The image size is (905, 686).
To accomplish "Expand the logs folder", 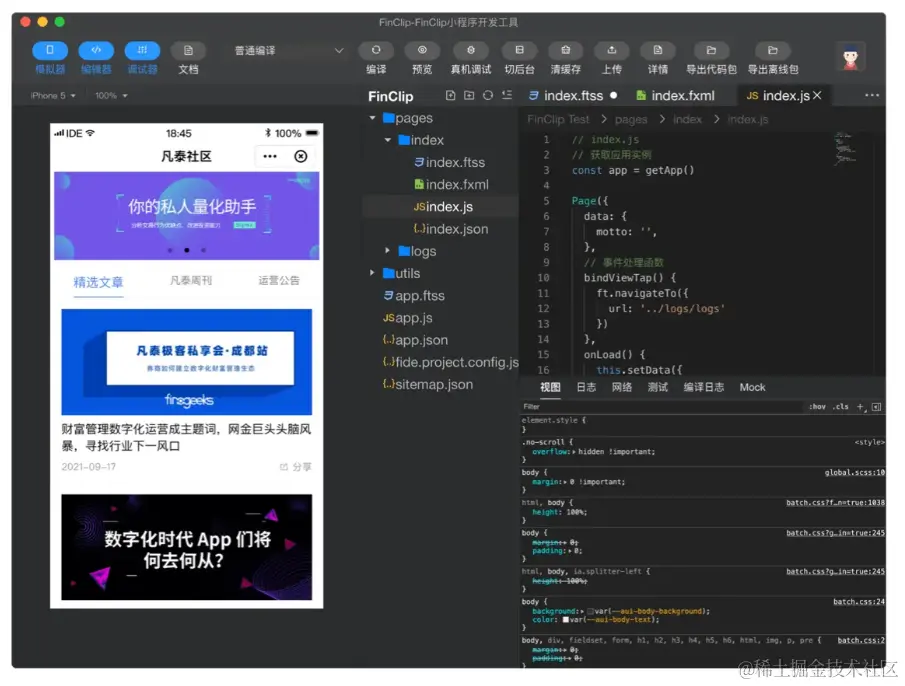I will pyautogui.click(x=388, y=251).
